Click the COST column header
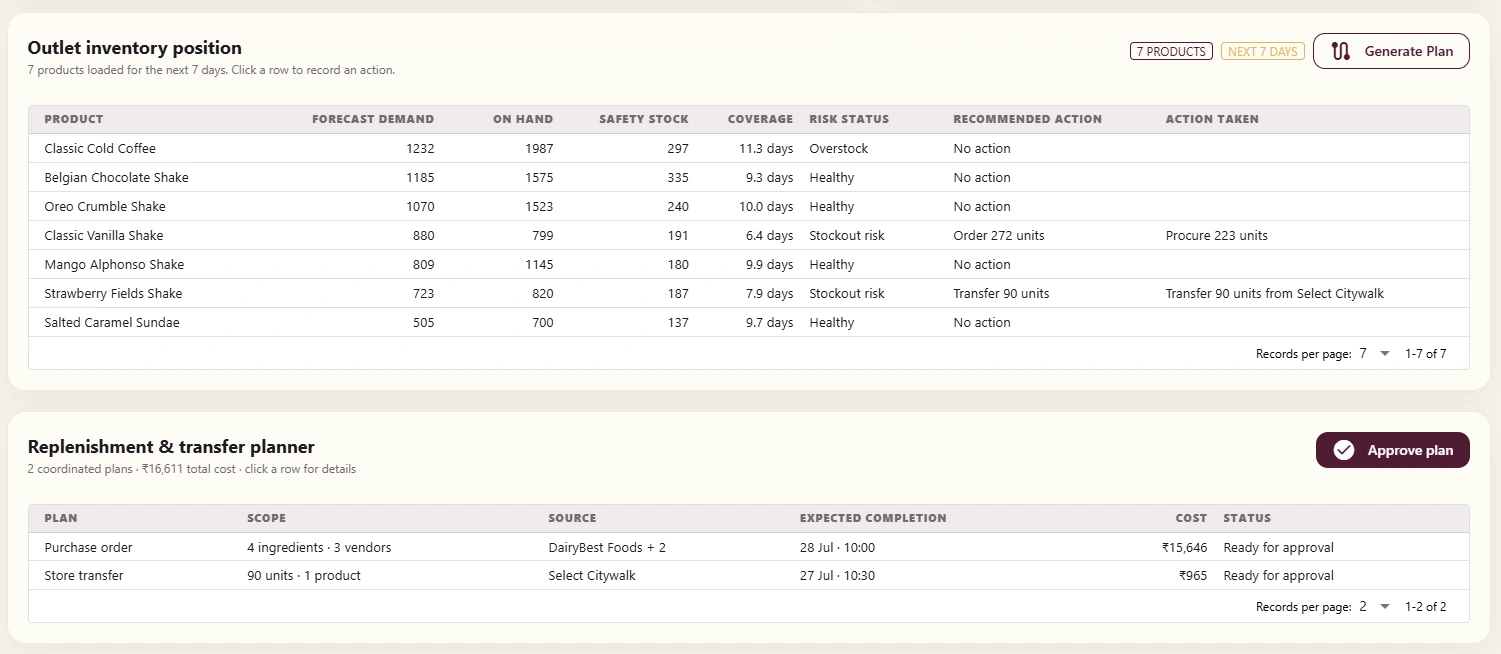The image size is (1501, 654). [1191, 518]
